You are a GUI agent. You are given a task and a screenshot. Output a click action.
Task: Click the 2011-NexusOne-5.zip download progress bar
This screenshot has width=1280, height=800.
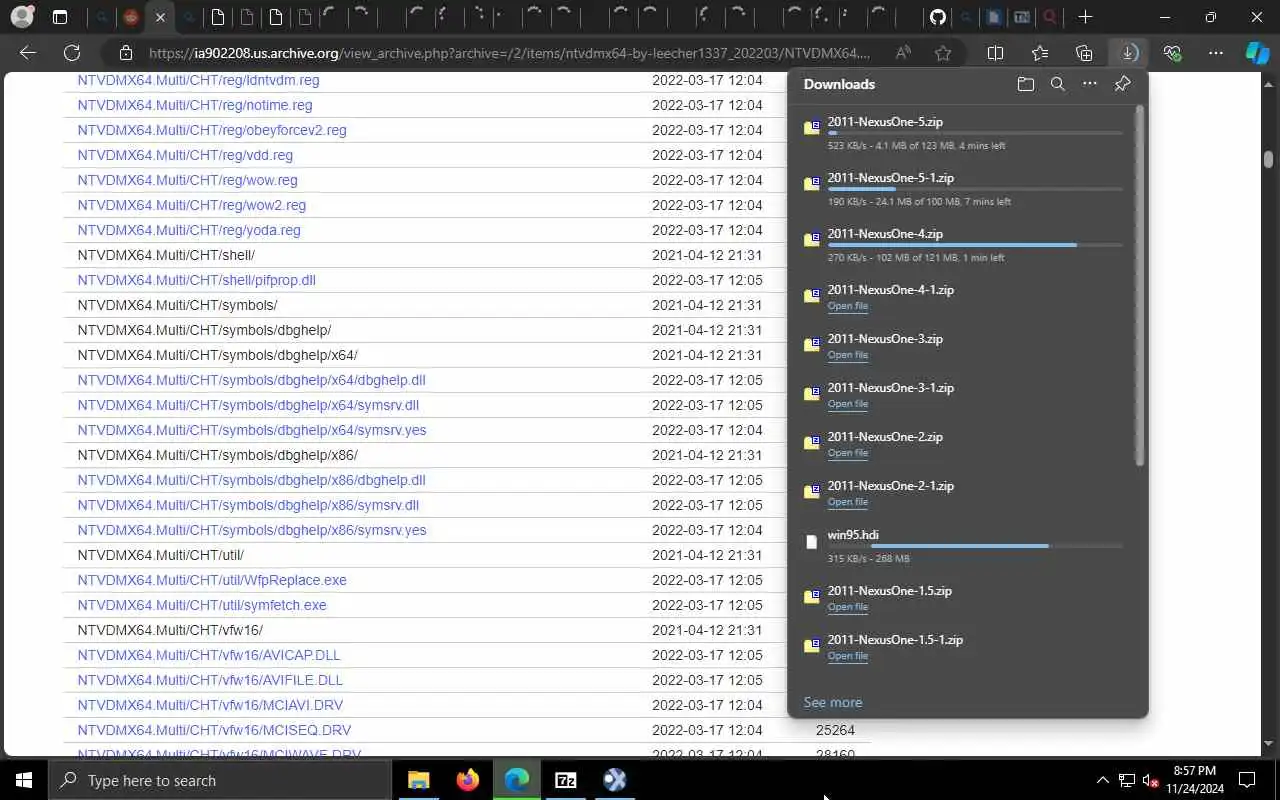[x=975, y=133]
